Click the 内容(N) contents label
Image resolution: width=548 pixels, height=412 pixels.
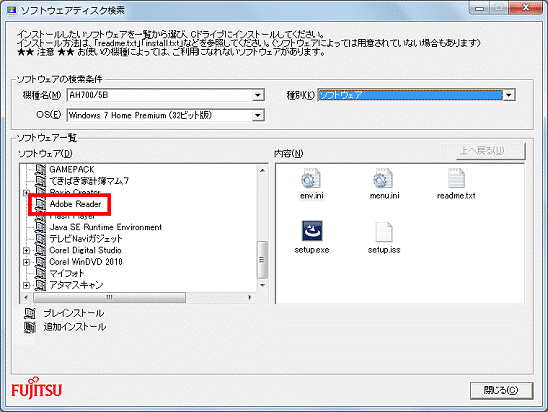pos(289,153)
